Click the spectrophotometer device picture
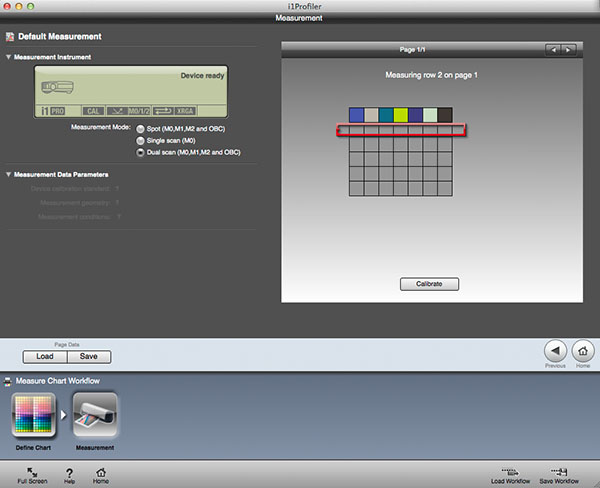This screenshot has width=600, height=488. click(57, 87)
